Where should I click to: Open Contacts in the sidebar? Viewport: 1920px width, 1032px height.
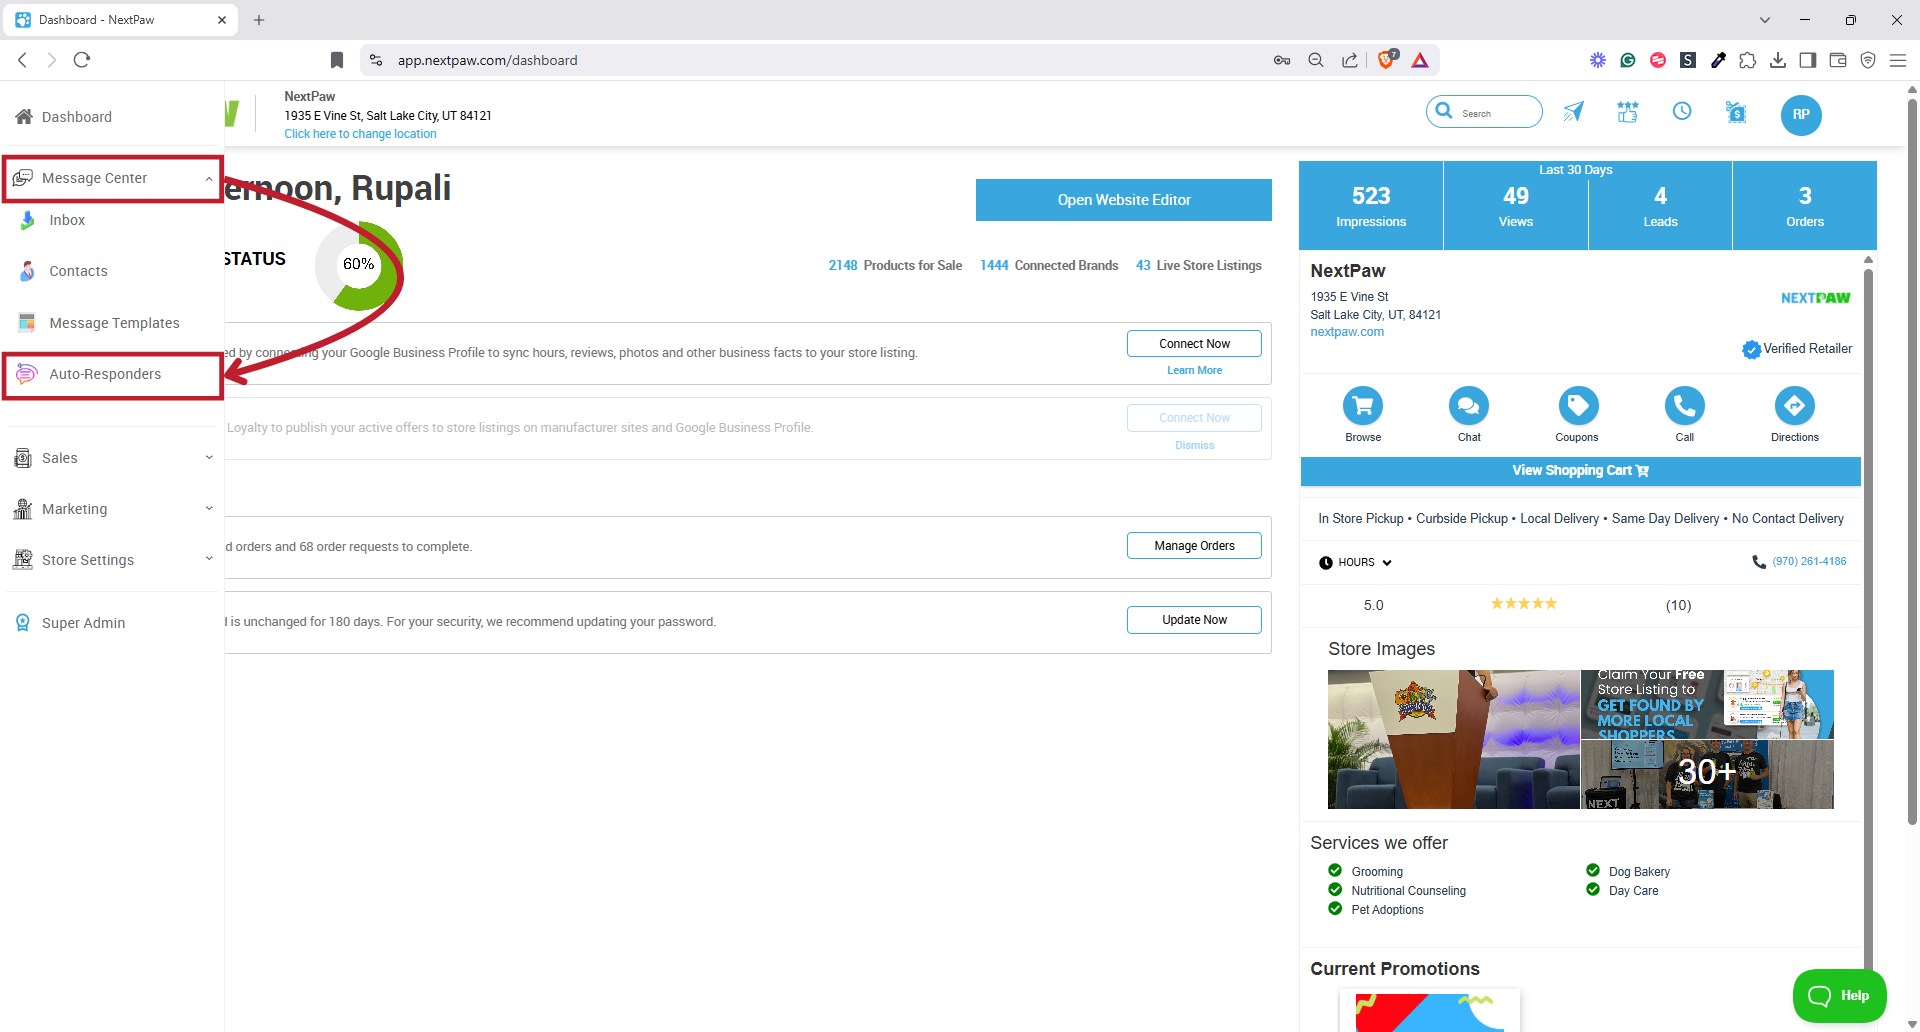pos(78,271)
